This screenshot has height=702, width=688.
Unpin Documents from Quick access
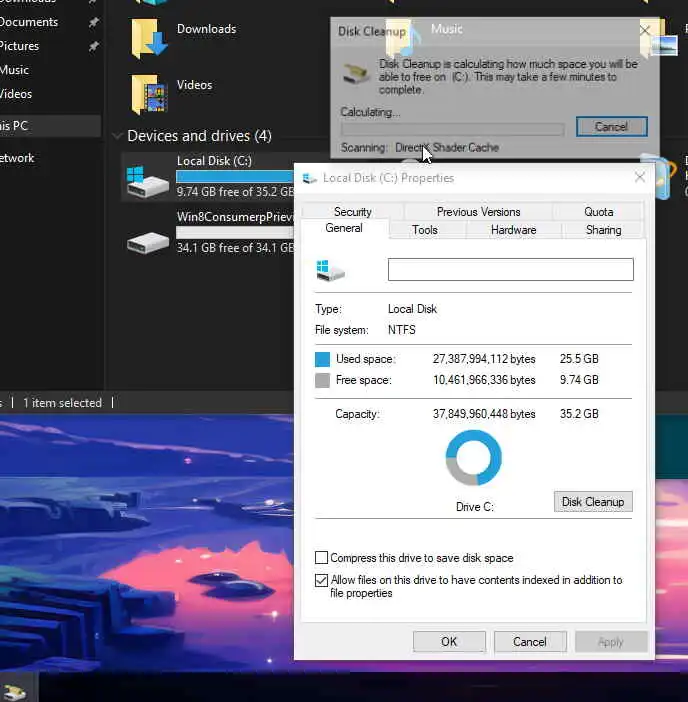94,22
